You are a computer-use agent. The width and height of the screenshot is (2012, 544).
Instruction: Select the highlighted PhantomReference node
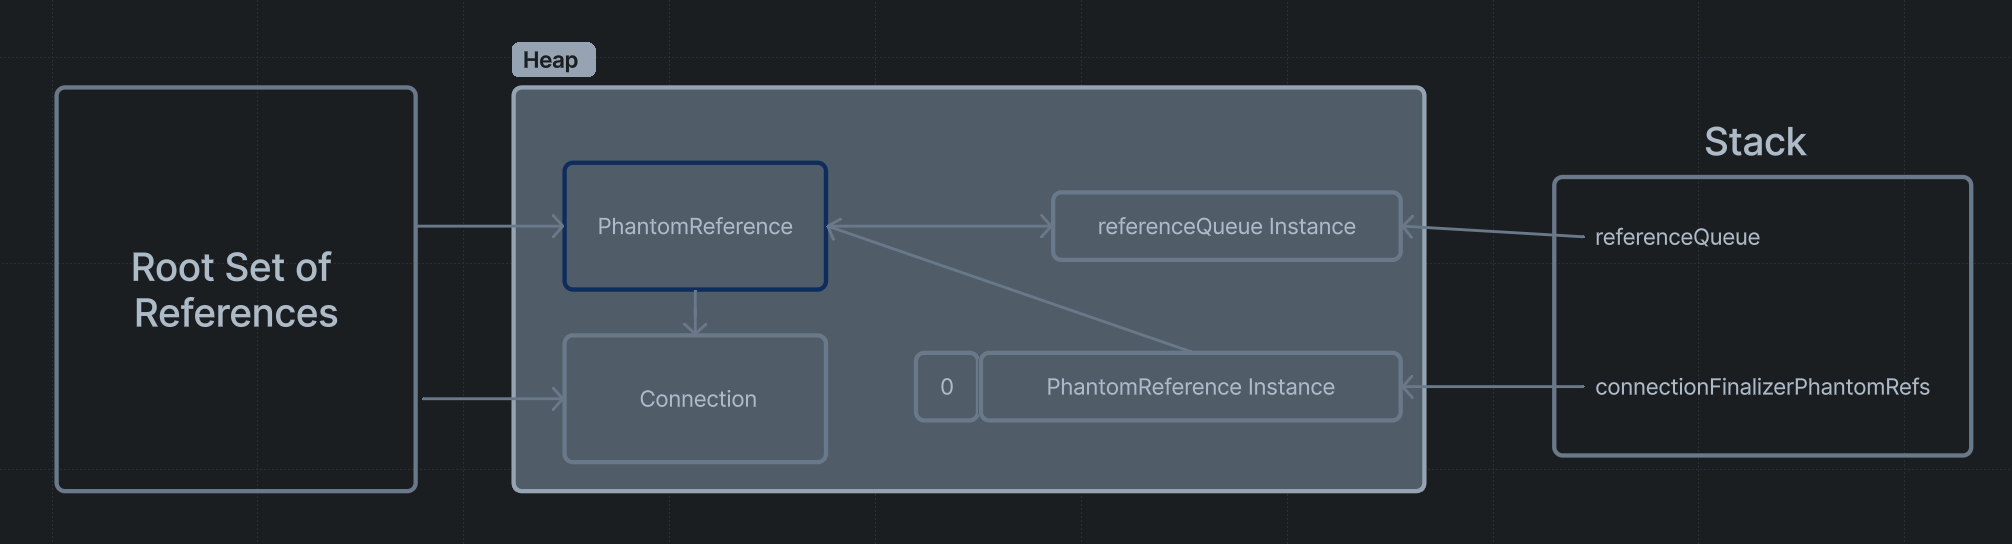[x=695, y=227]
